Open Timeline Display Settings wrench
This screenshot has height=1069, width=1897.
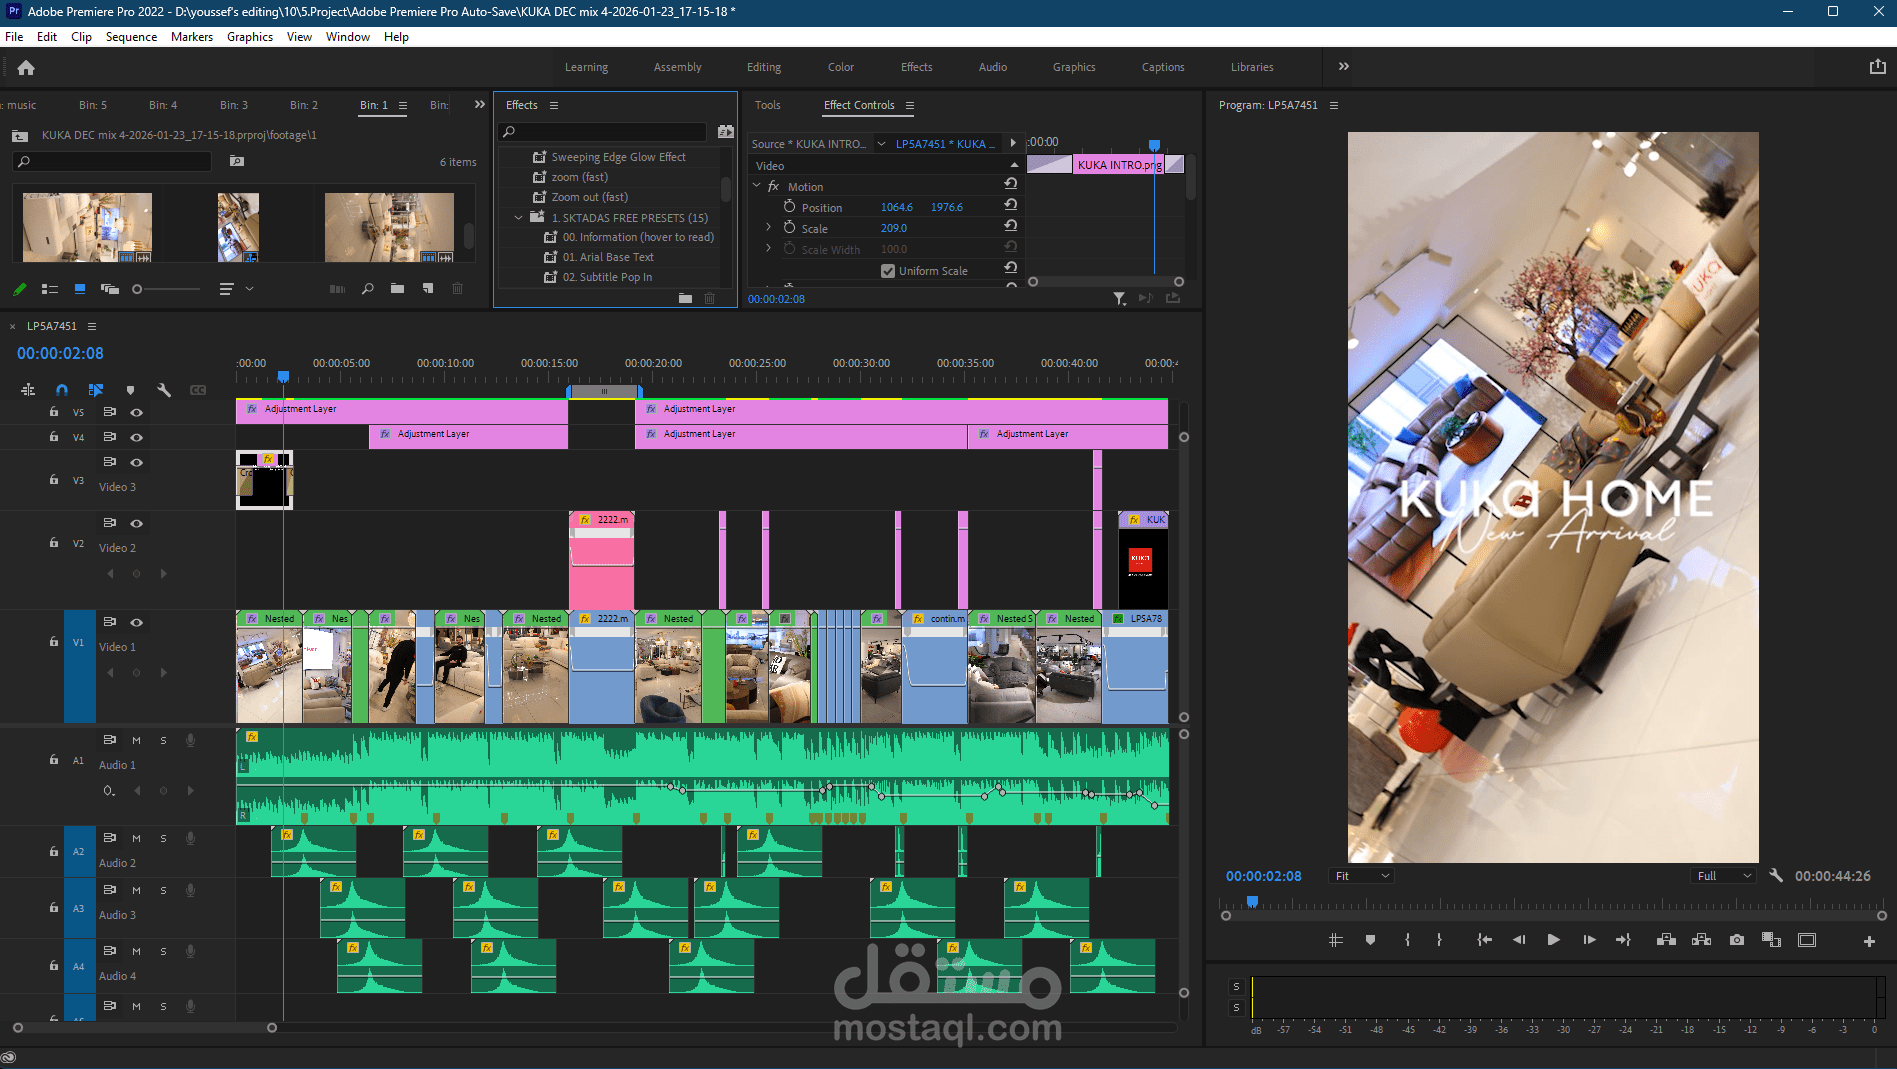pos(164,390)
